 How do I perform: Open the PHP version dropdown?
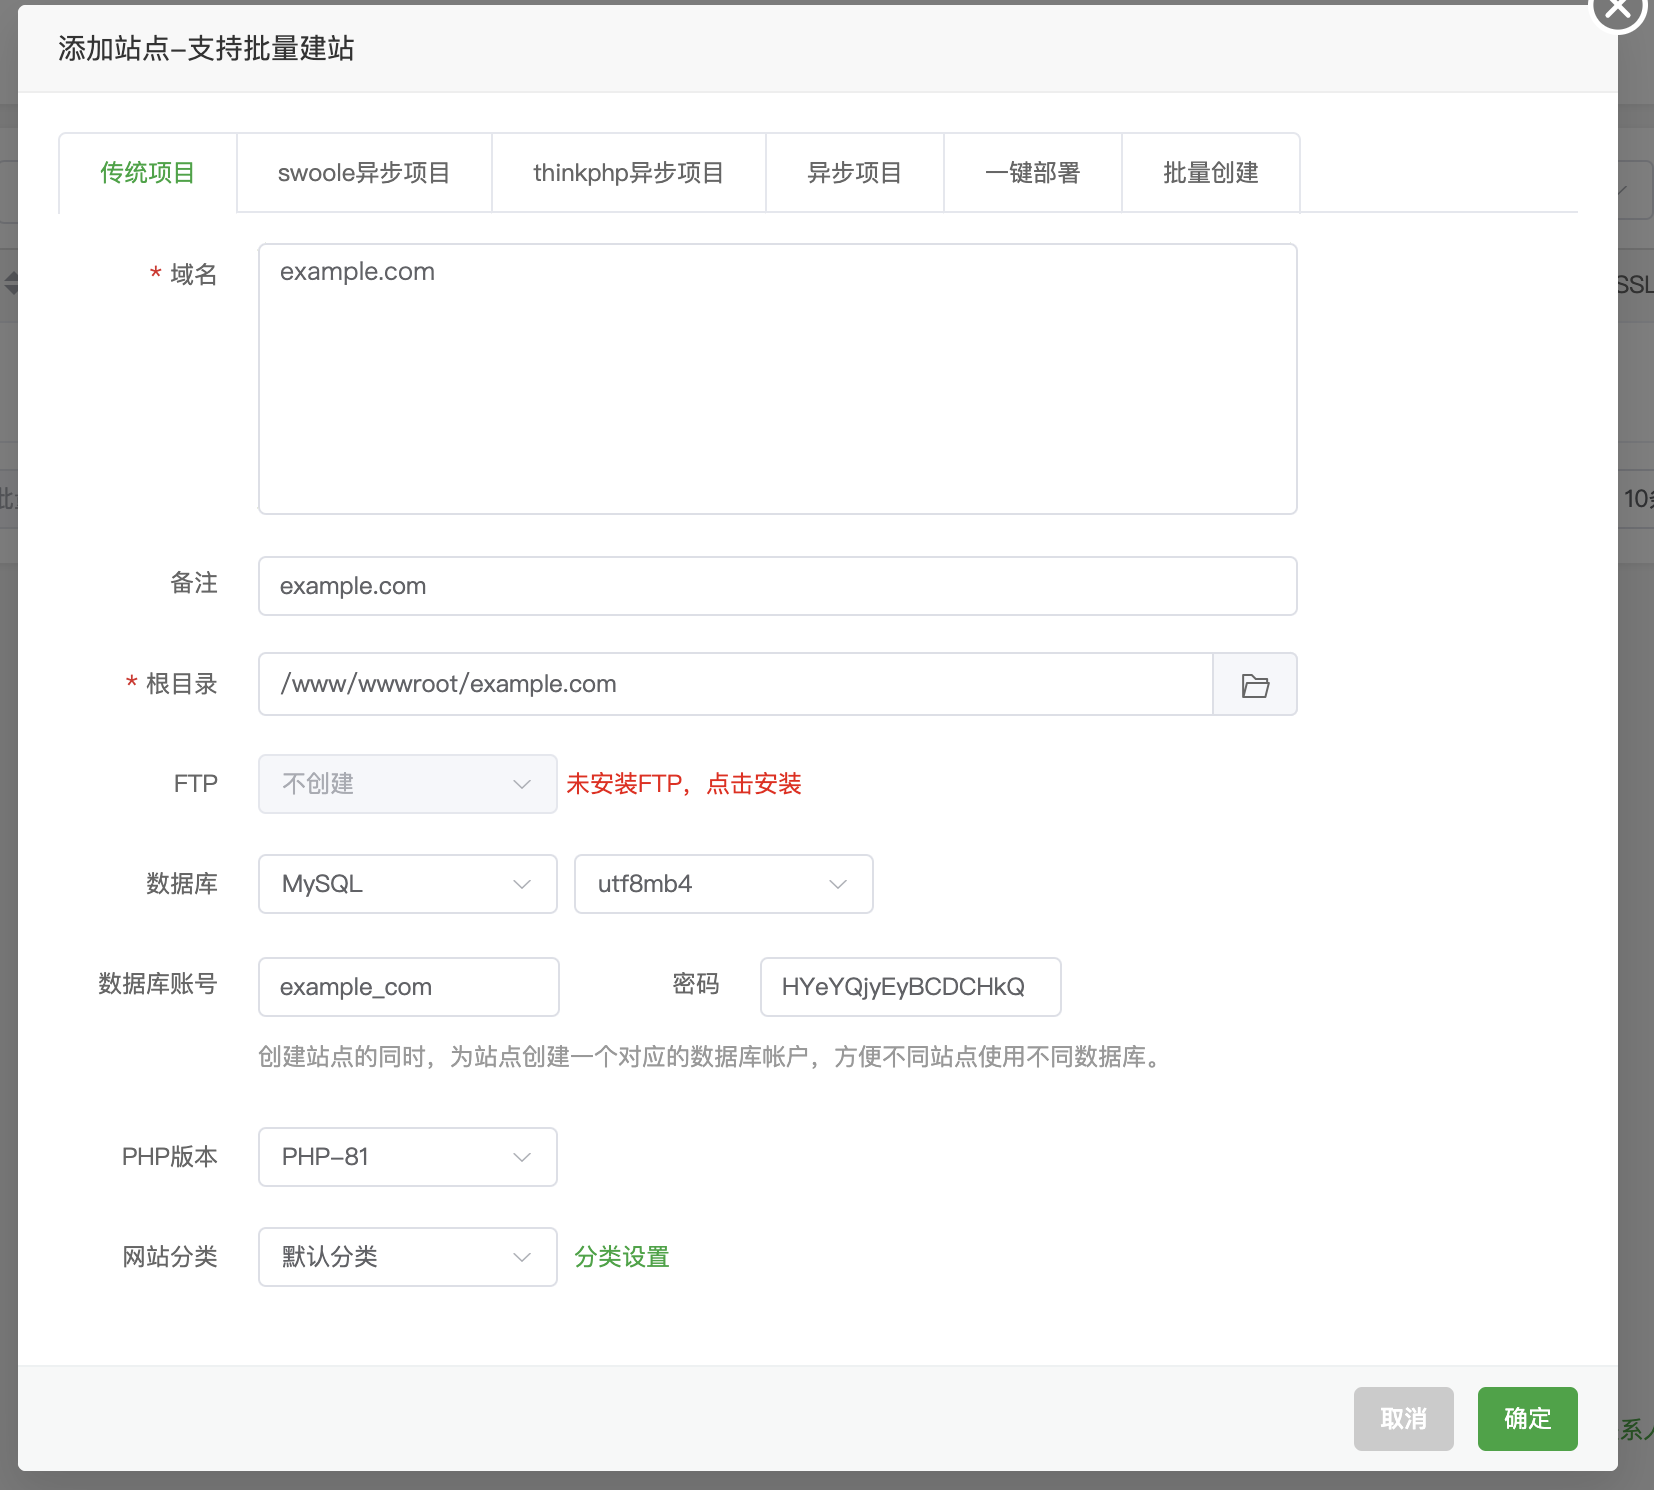tap(406, 1157)
